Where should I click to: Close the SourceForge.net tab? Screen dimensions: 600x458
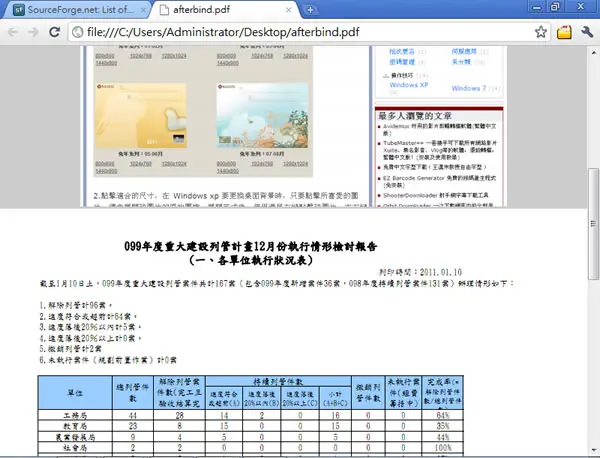click(x=143, y=10)
